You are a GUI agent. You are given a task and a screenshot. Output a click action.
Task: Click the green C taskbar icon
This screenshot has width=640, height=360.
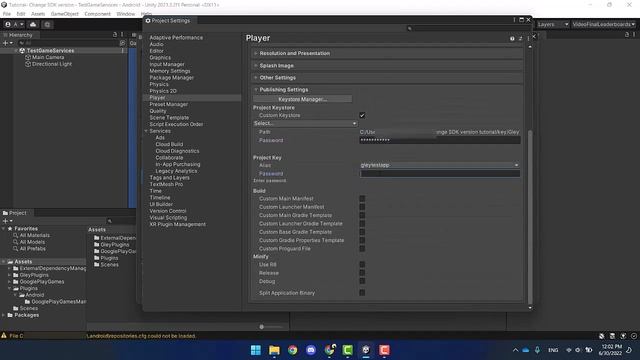coord(348,350)
